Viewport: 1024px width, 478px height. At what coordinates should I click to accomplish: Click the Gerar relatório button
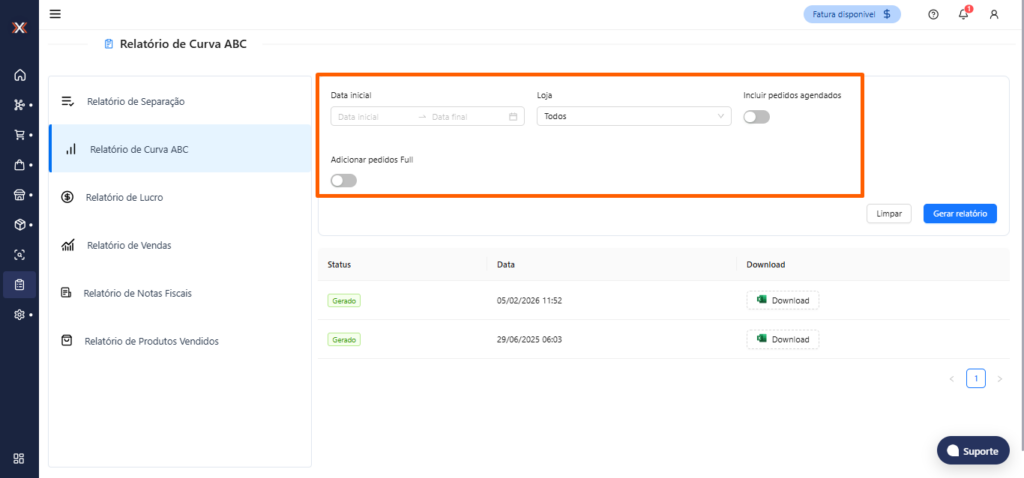pyautogui.click(x=959, y=214)
